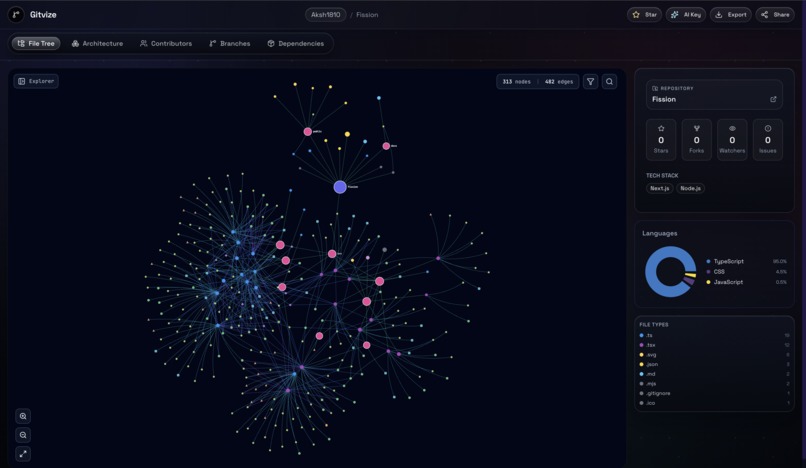This screenshot has width=806, height=468.
Task: Zoom out on the graph canvas
Action: click(x=23, y=435)
